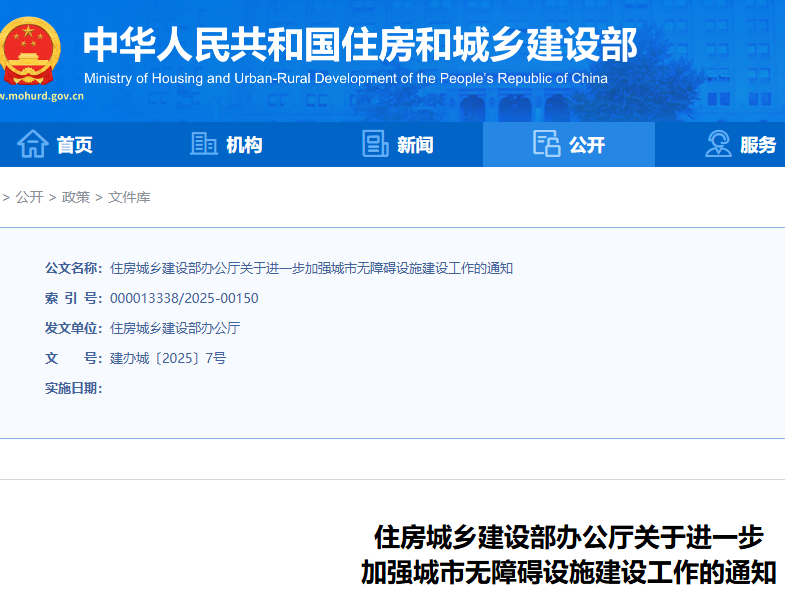Click the 实施日期 label
The height and width of the screenshot is (612, 785).
(x=74, y=389)
